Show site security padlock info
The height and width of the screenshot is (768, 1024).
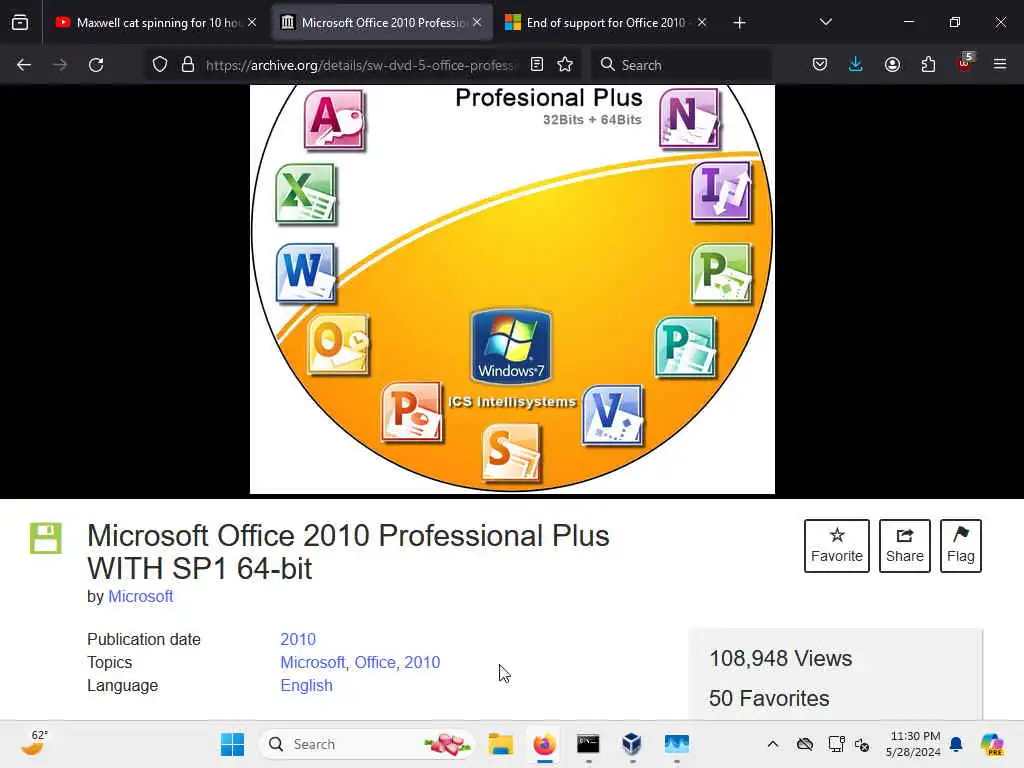coord(188,65)
